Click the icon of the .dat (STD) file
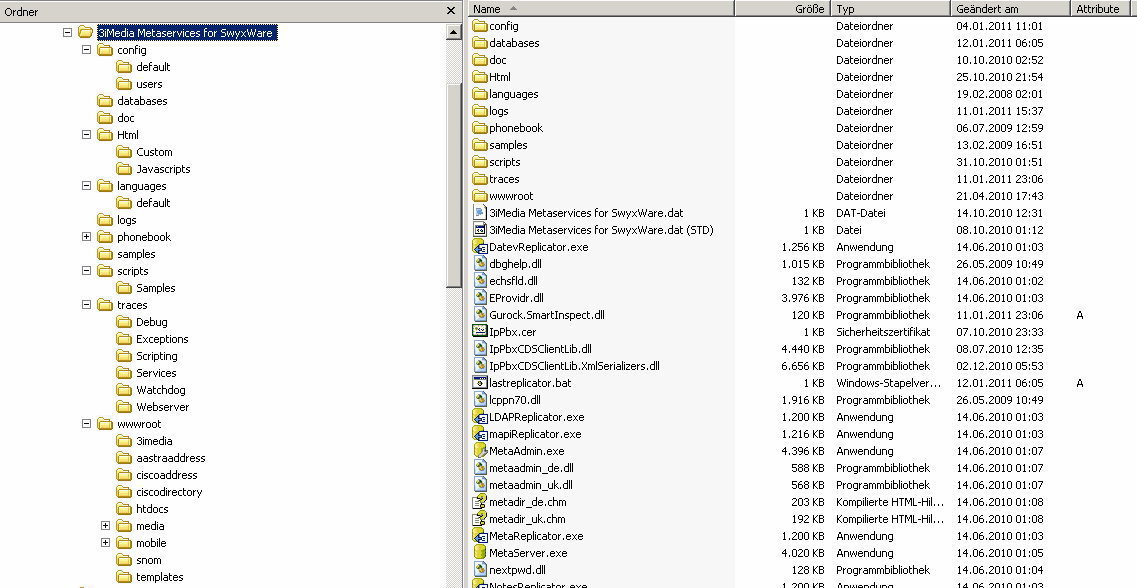The width and height of the screenshot is (1137, 588). pyautogui.click(x=479, y=230)
